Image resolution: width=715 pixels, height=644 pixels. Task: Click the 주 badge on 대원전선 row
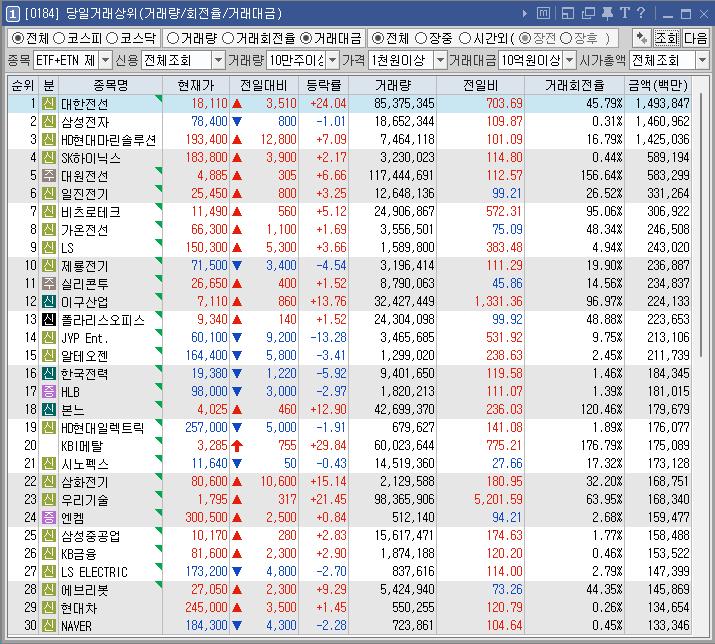tap(49, 176)
